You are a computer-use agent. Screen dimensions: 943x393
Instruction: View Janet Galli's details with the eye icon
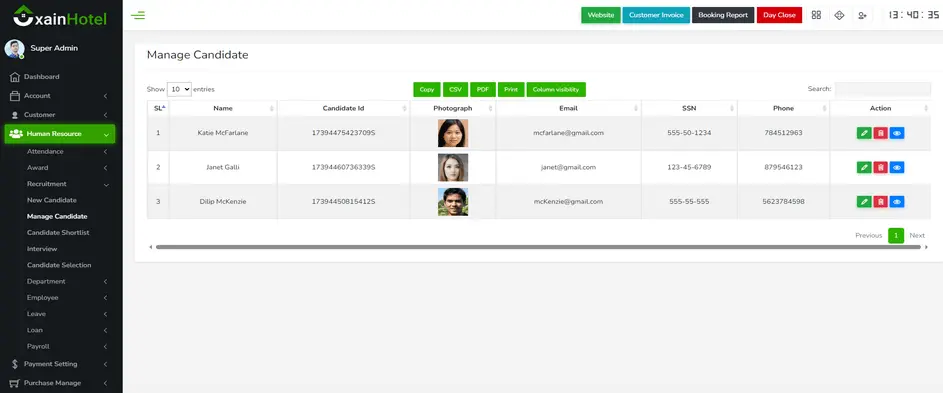tap(897, 167)
